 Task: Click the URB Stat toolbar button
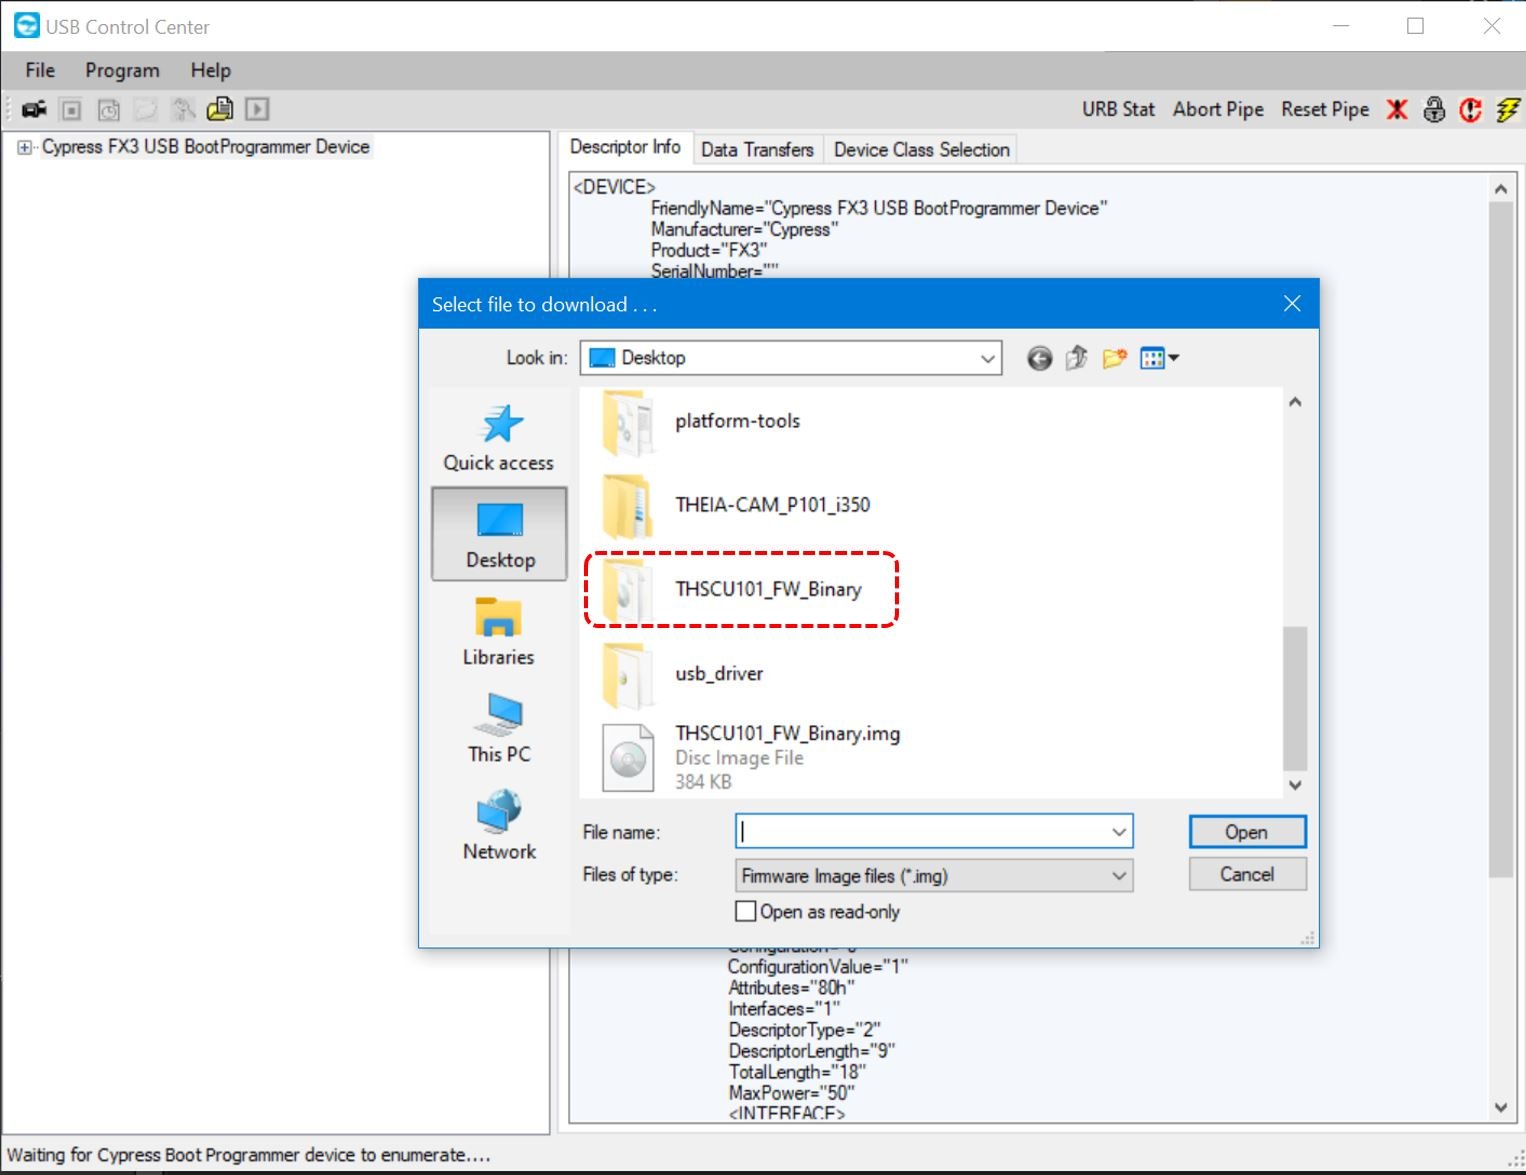(1118, 109)
